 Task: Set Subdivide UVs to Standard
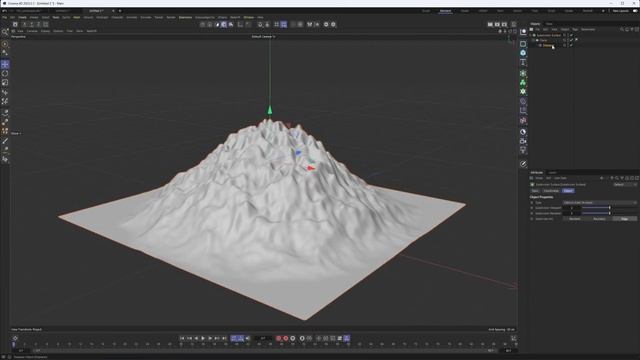575,219
